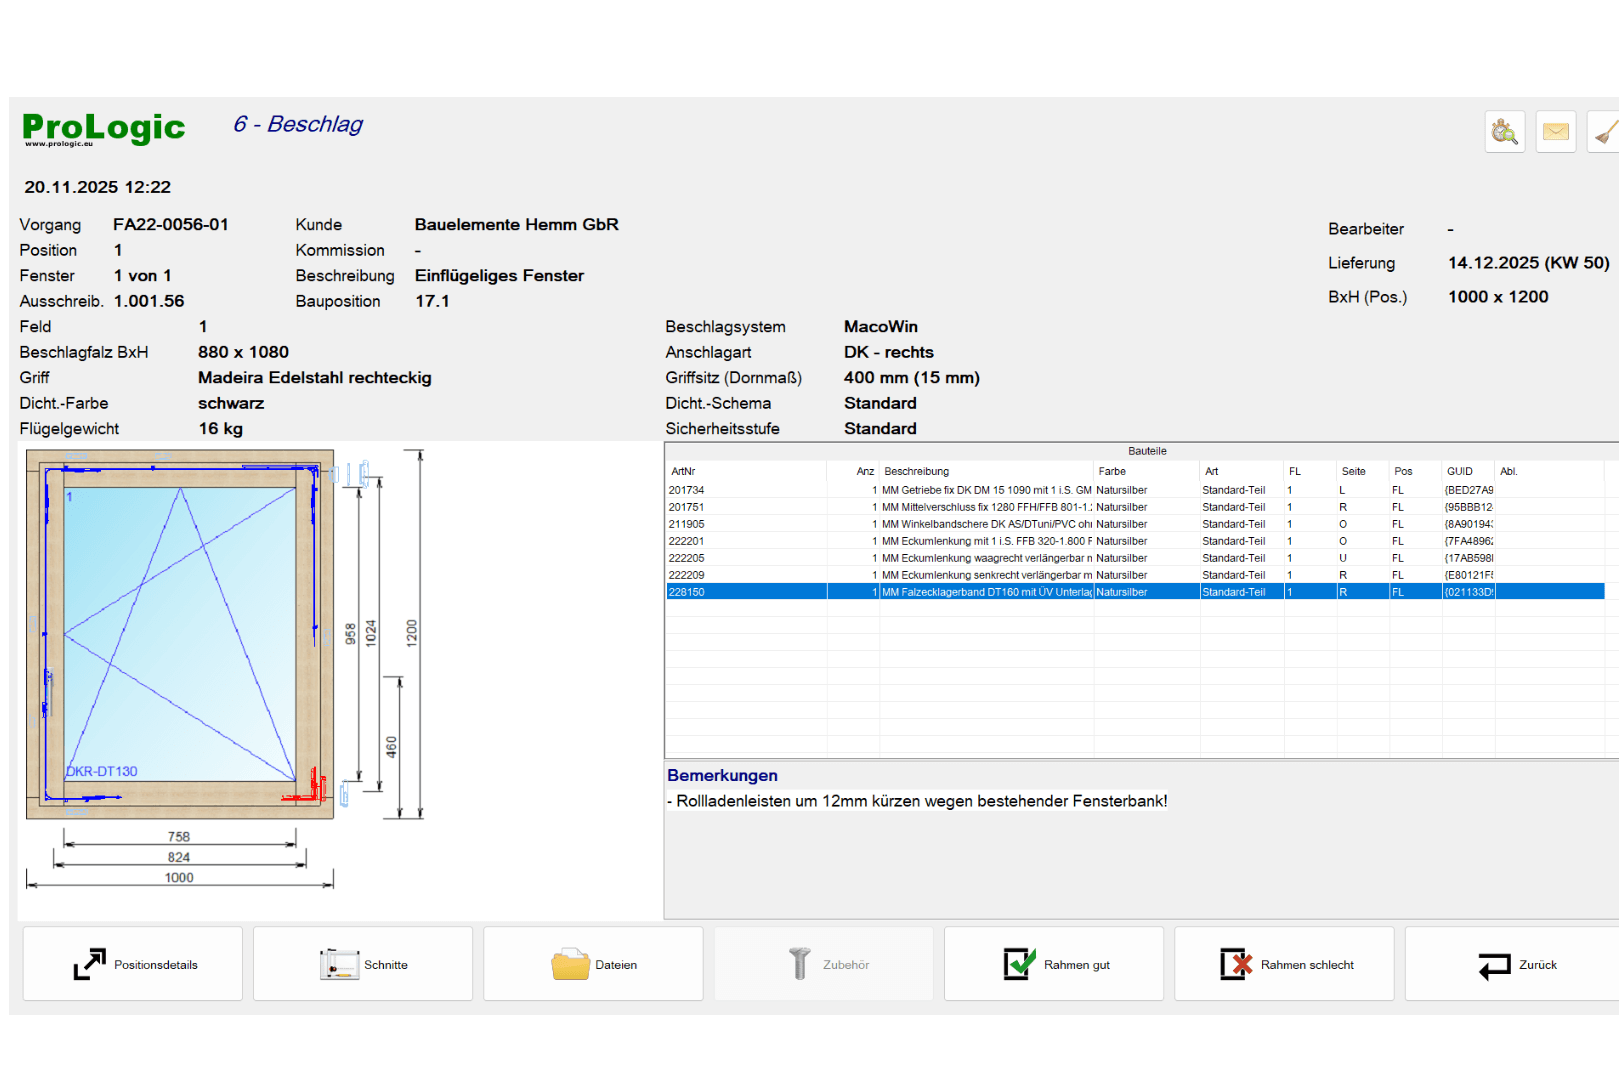Viewport: 1619px width, 1080px height.
Task: Open Positionsdetails
Action: (x=133, y=964)
